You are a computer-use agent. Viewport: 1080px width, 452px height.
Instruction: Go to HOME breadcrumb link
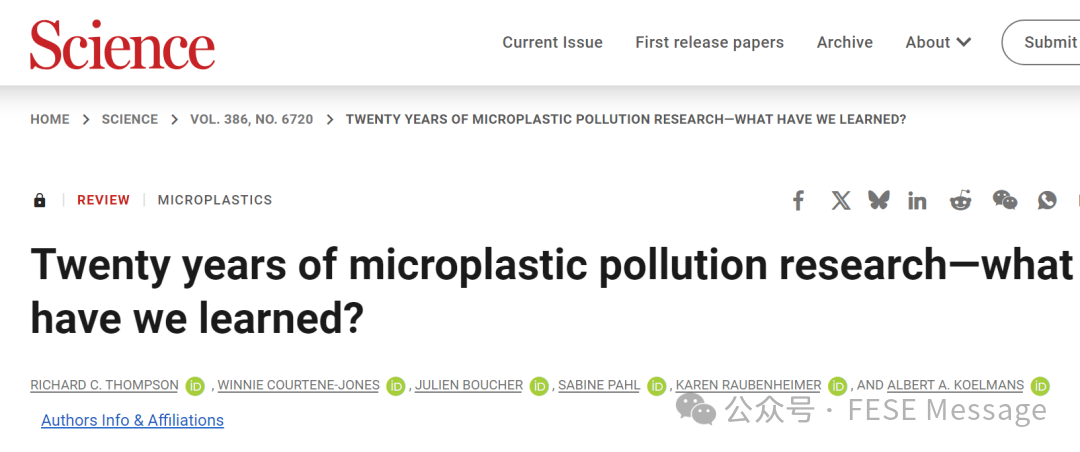click(50, 119)
